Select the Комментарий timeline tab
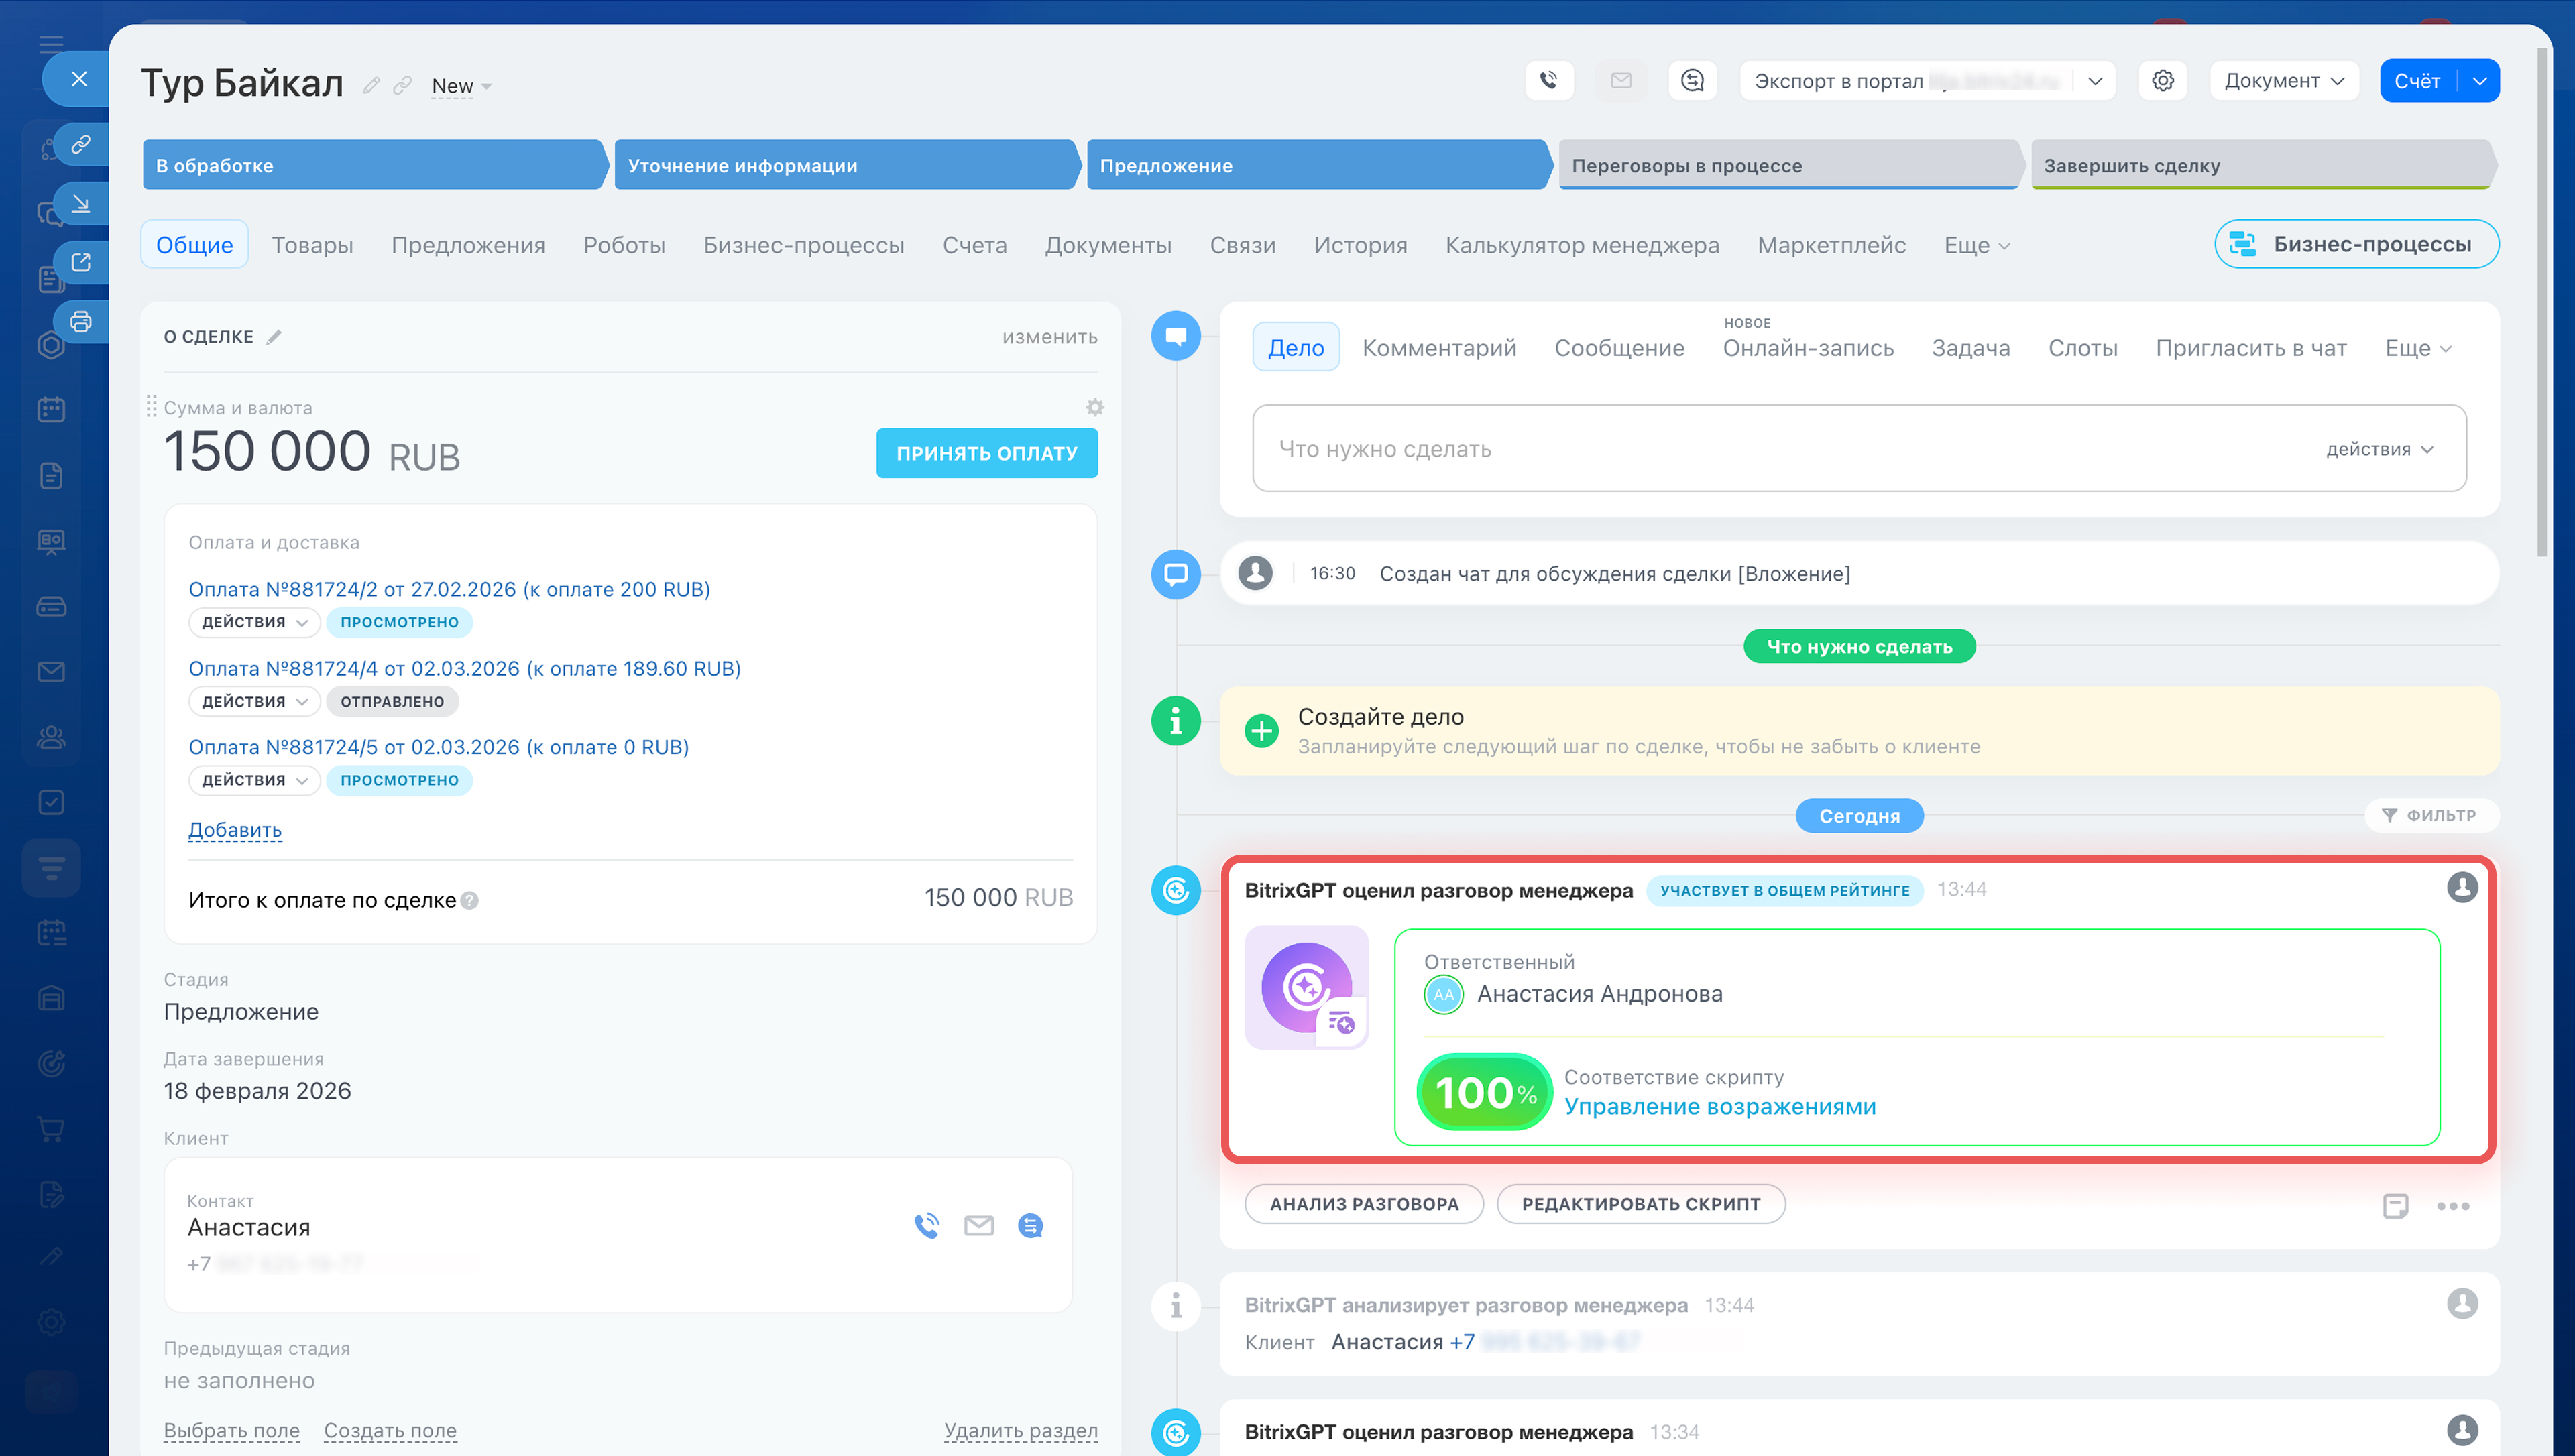Screen dimensions: 2575x1456 (1438, 348)
